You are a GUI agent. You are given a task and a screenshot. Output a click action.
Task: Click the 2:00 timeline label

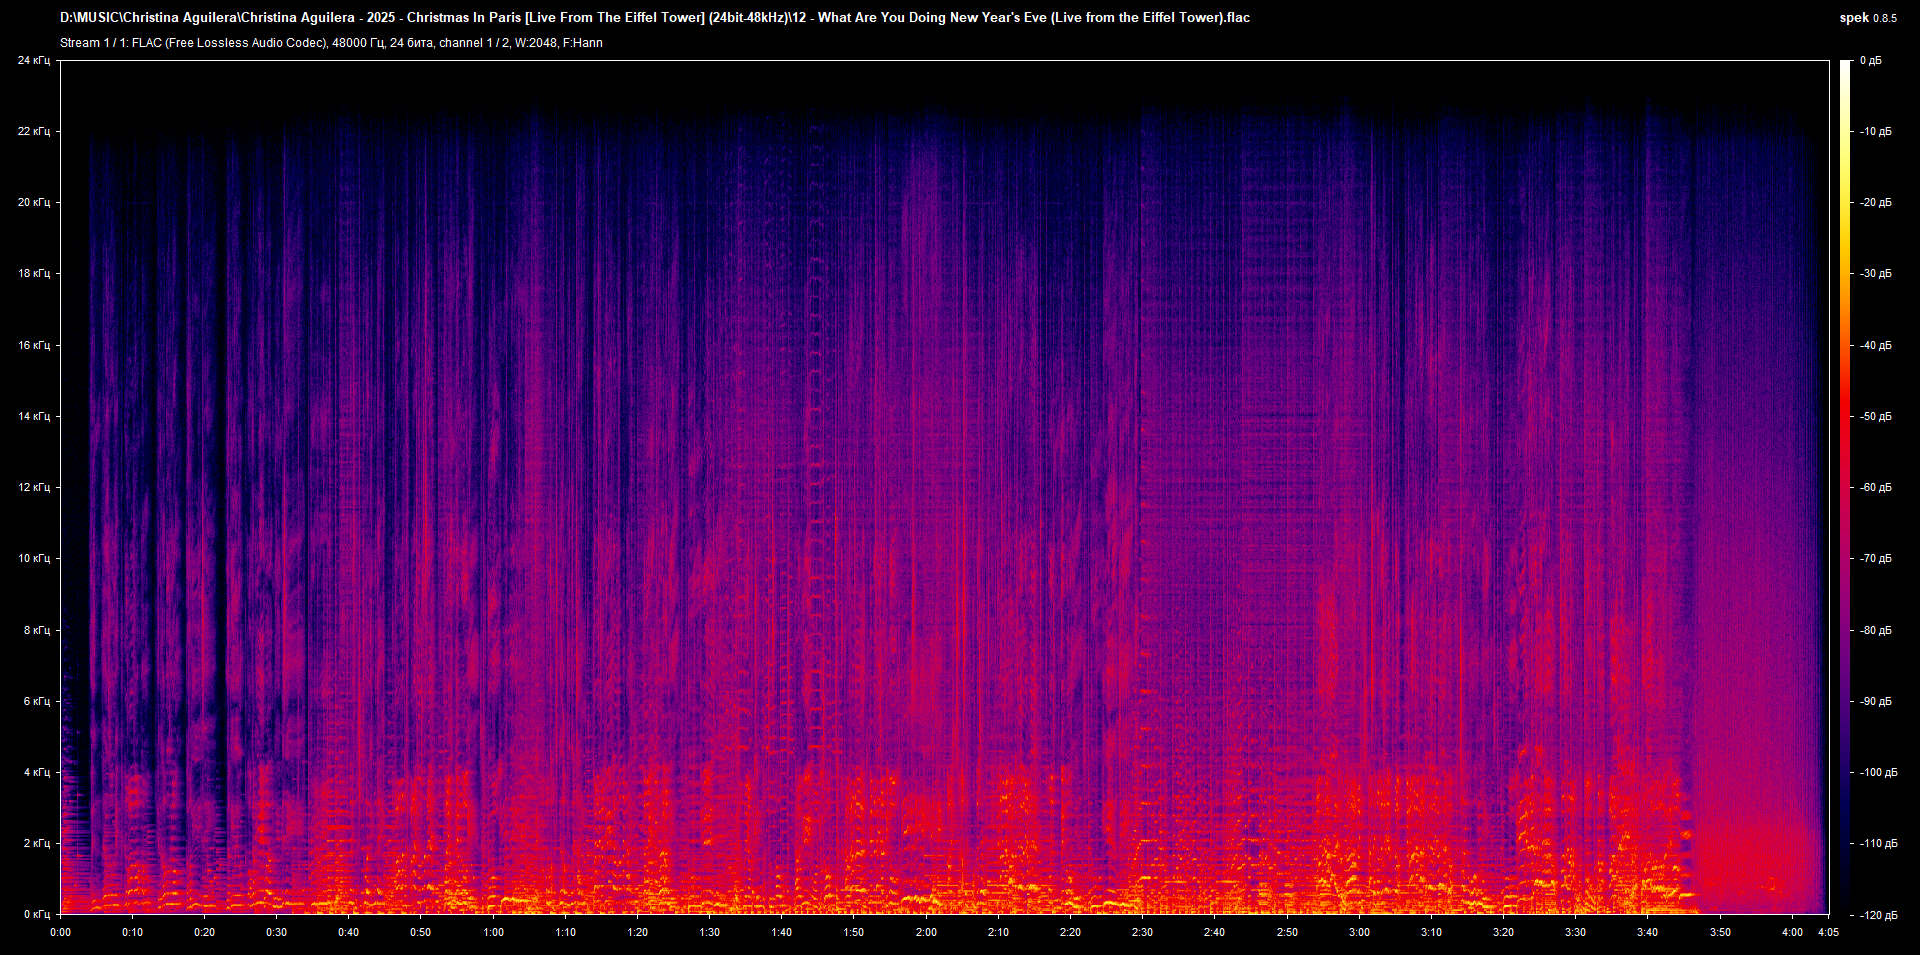(926, 931)
